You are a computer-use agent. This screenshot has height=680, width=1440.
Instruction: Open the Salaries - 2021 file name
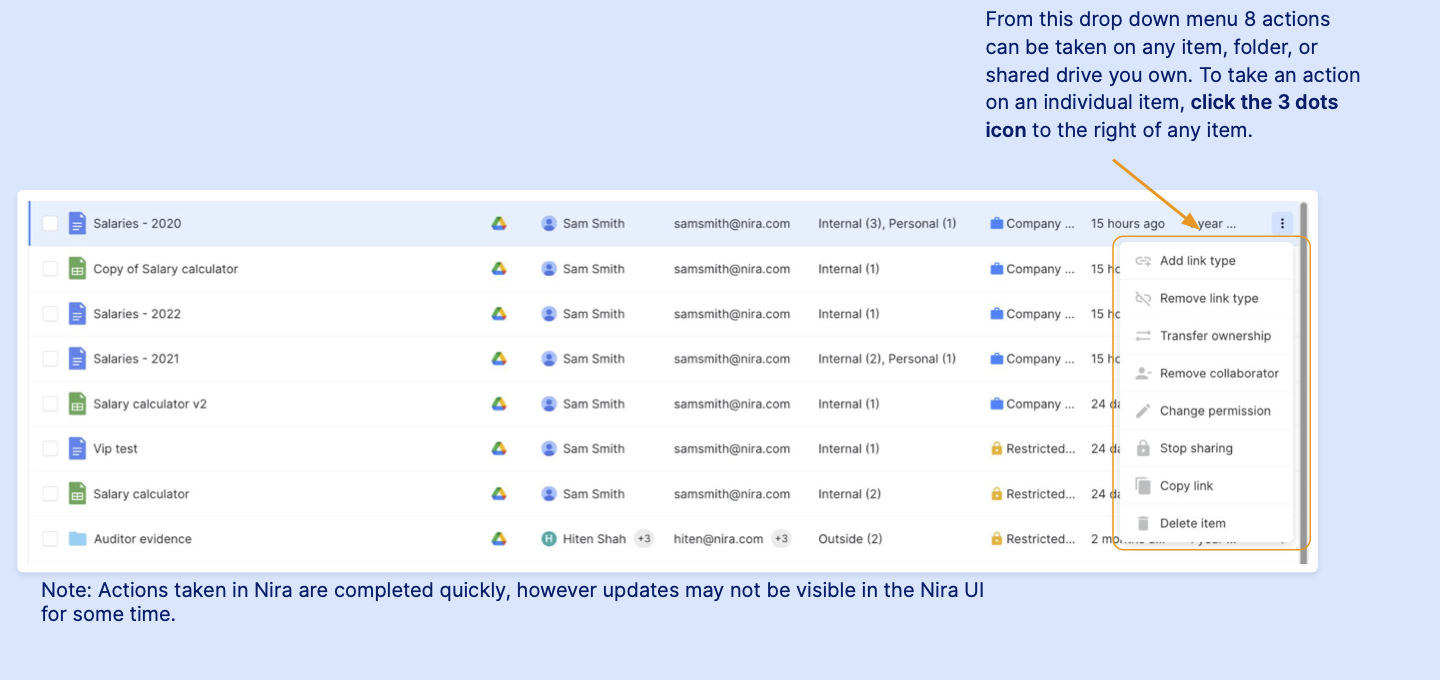pyautogui.click(x=136, y=359)
